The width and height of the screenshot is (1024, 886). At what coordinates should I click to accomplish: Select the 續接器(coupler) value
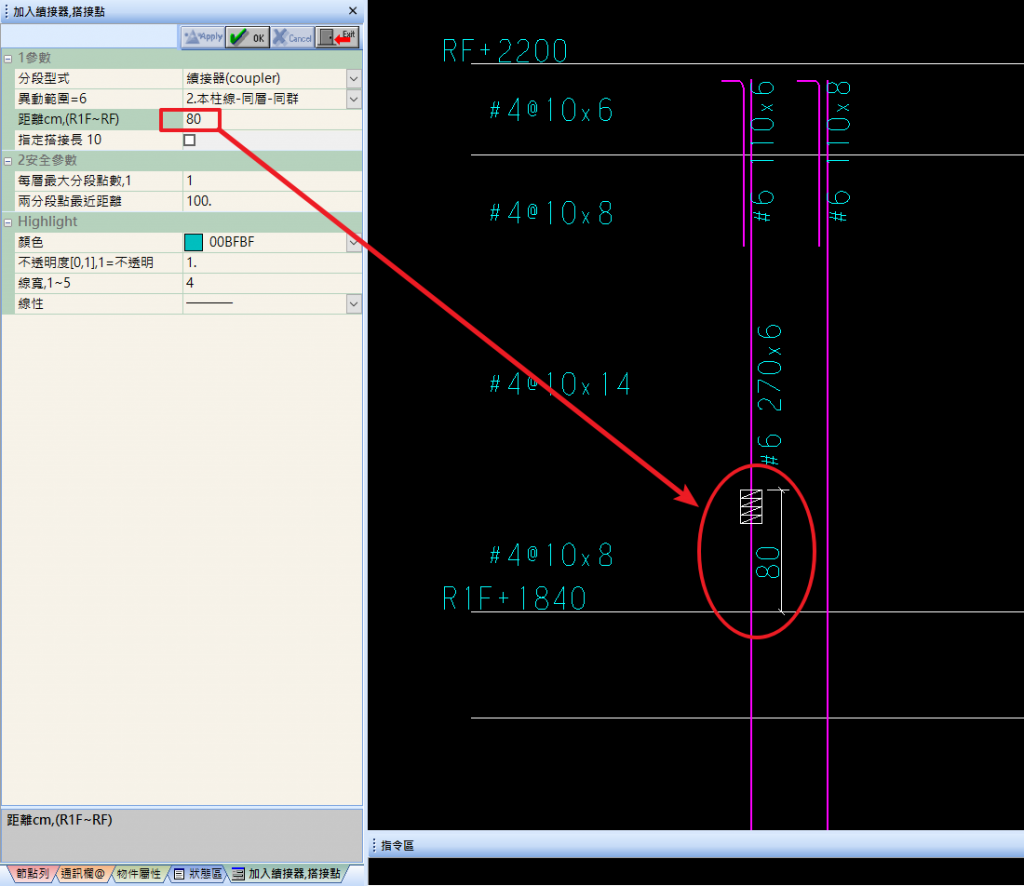[x=233, y=78]
